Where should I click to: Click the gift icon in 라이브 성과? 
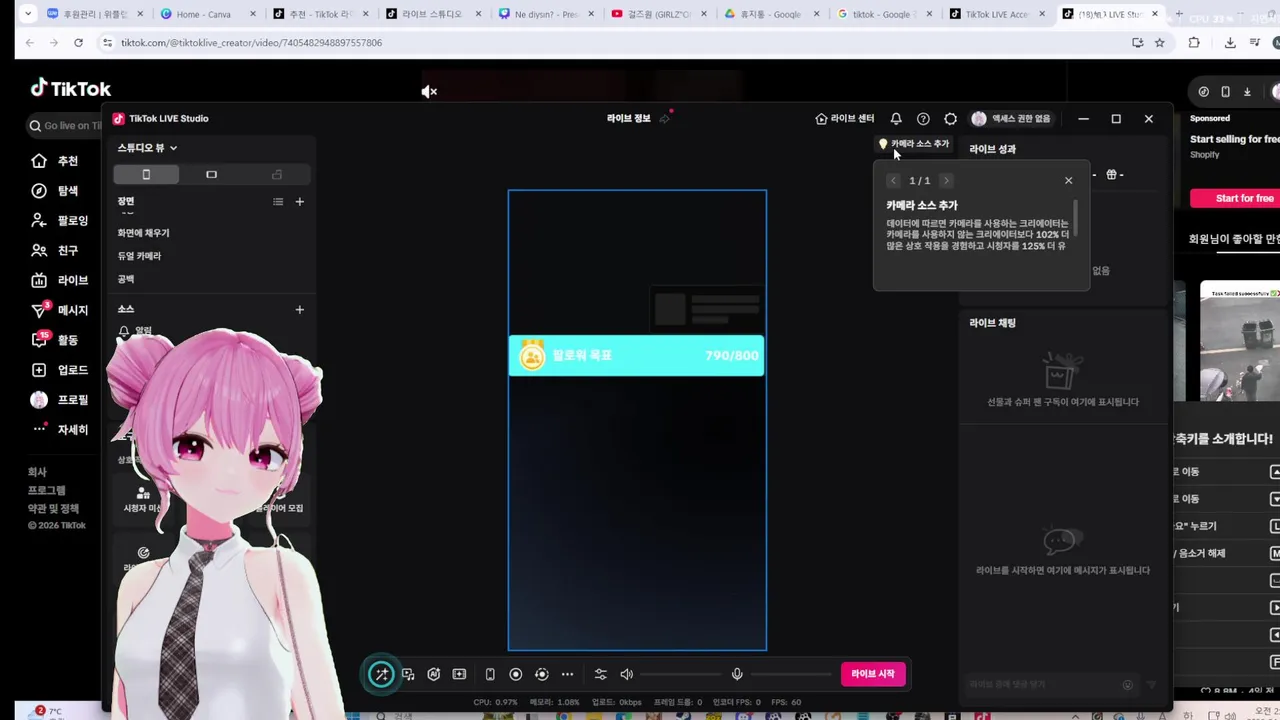[1111, 175]
